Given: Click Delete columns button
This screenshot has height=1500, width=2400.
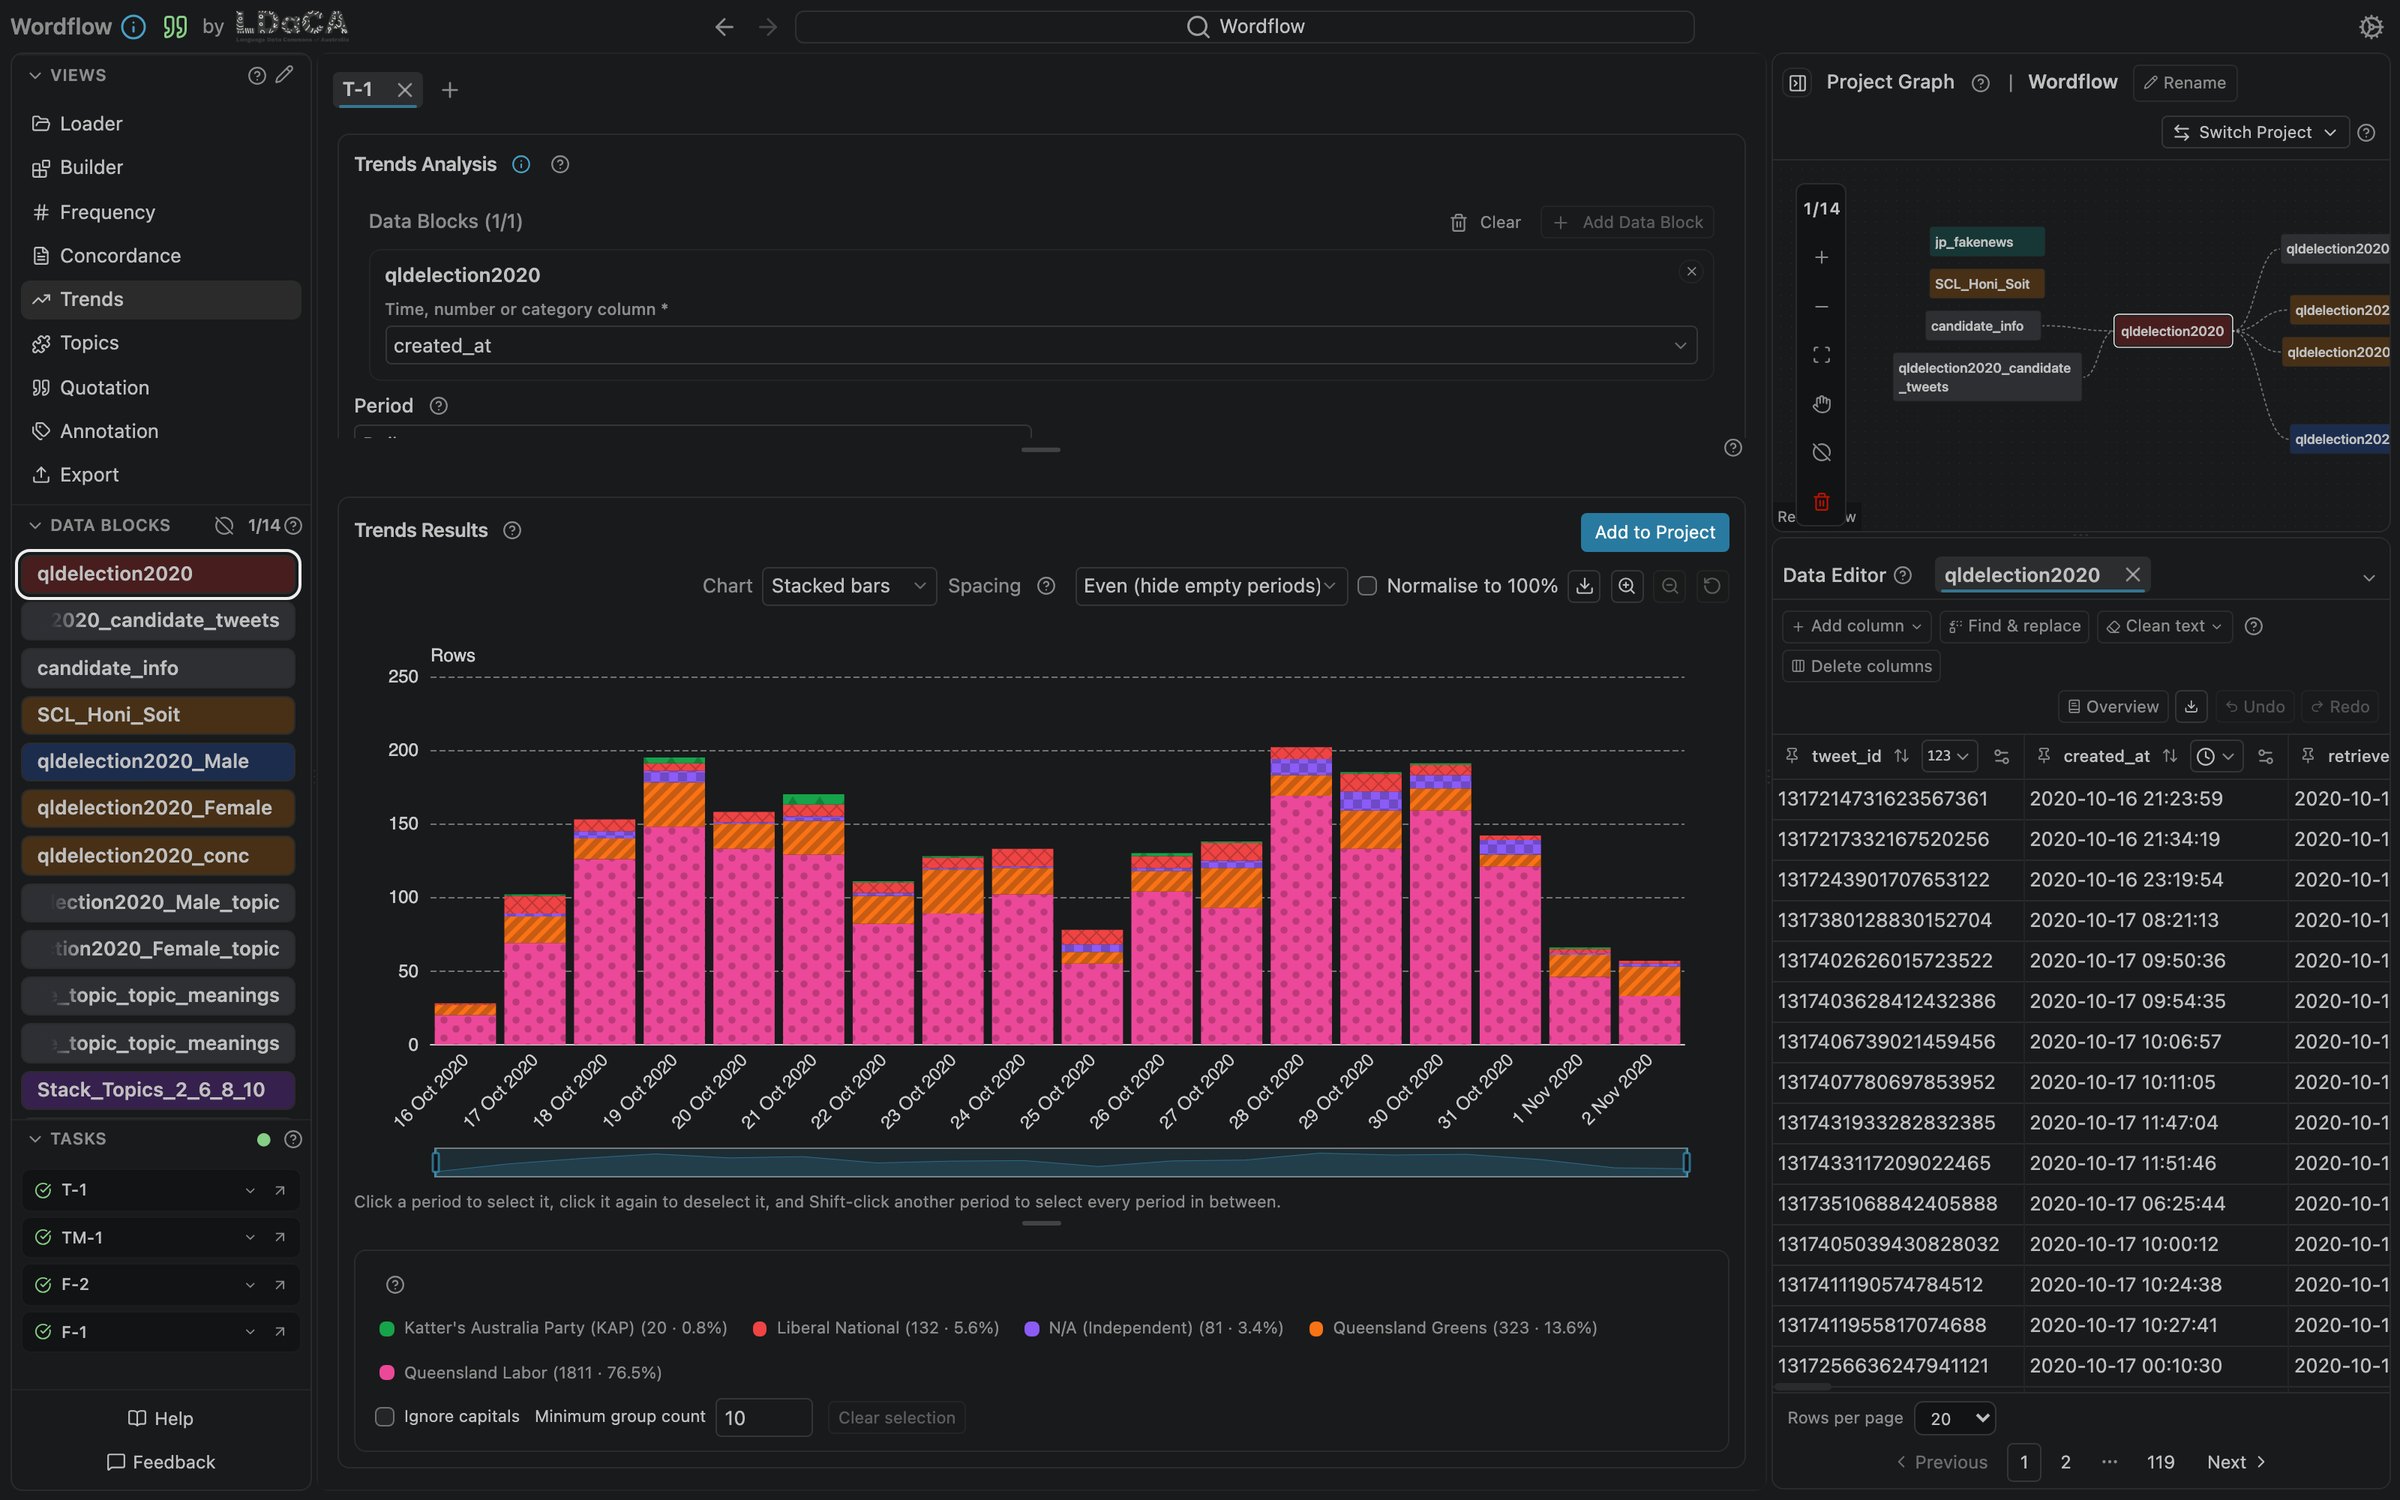Looking at the screenshot, I should 1861,666.
